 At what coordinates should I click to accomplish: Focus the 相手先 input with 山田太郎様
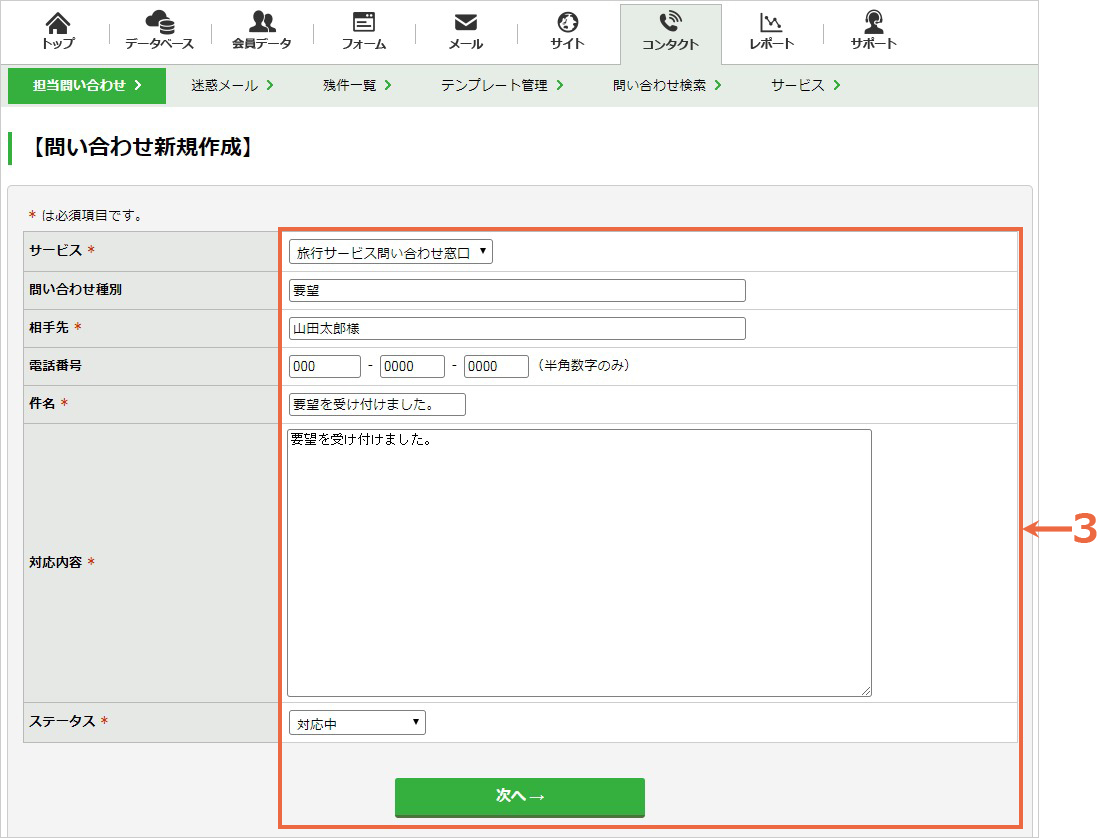pyautogui.click(x=517, y=328)
